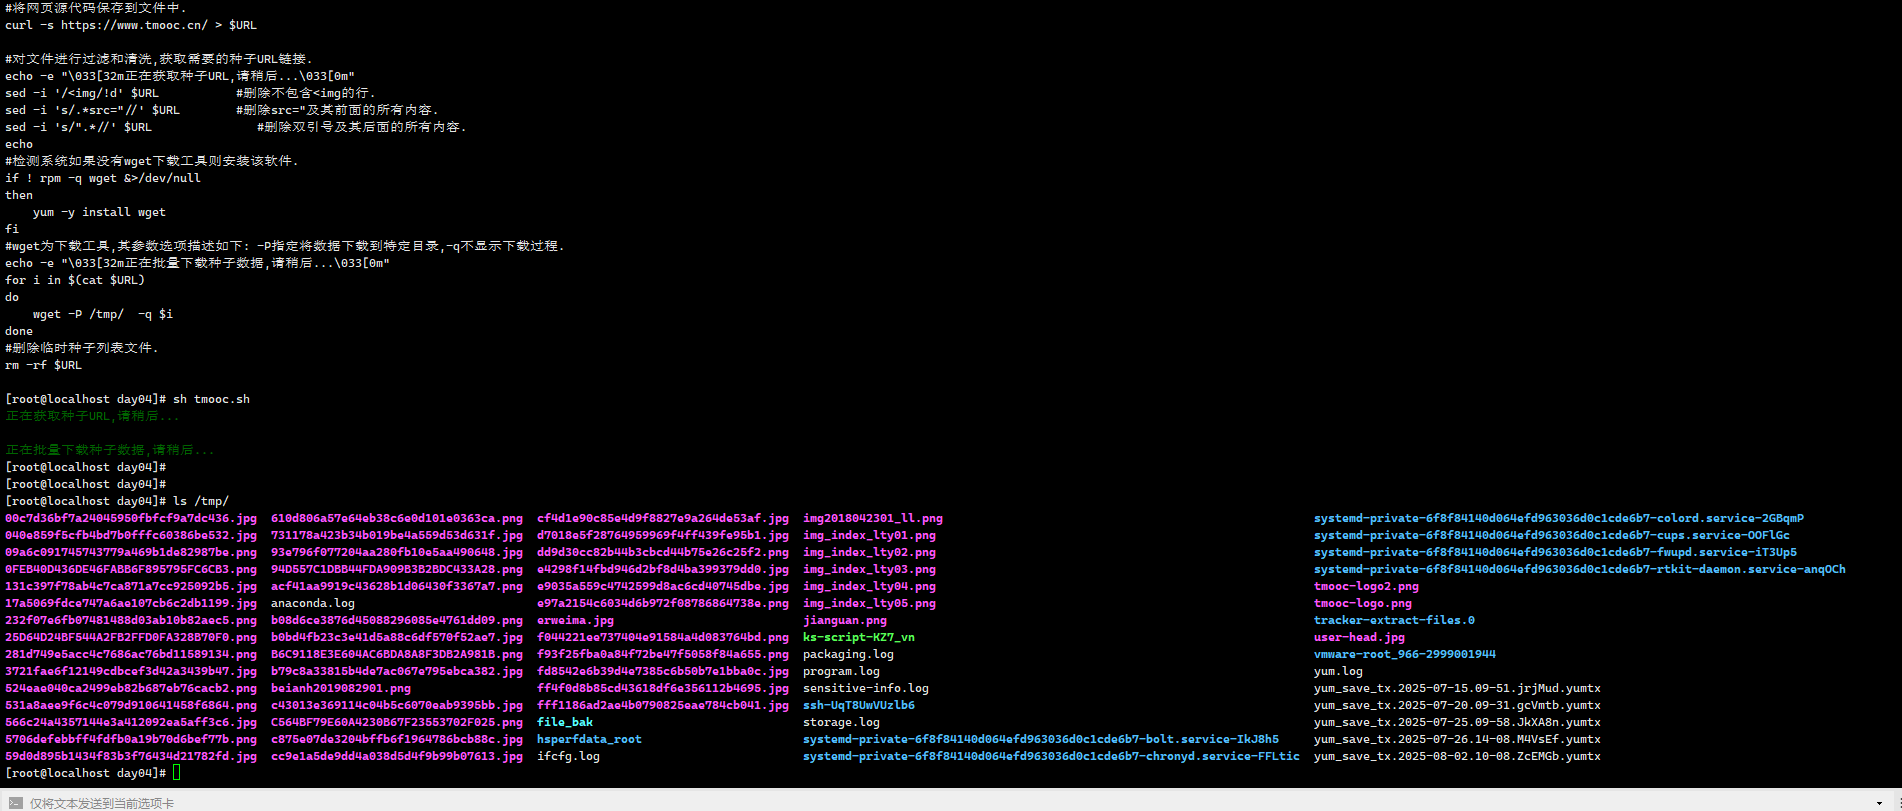Click the ks-script-KZ7_vn entry

(x=859, y=637)
